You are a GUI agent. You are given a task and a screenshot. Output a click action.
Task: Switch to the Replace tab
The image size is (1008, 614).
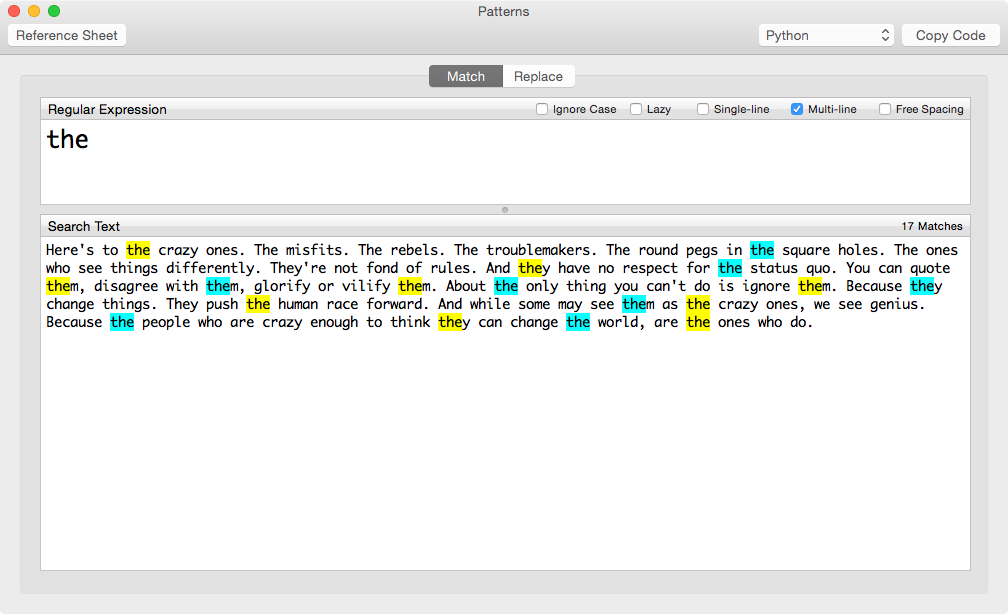click(x=538, y=77)
